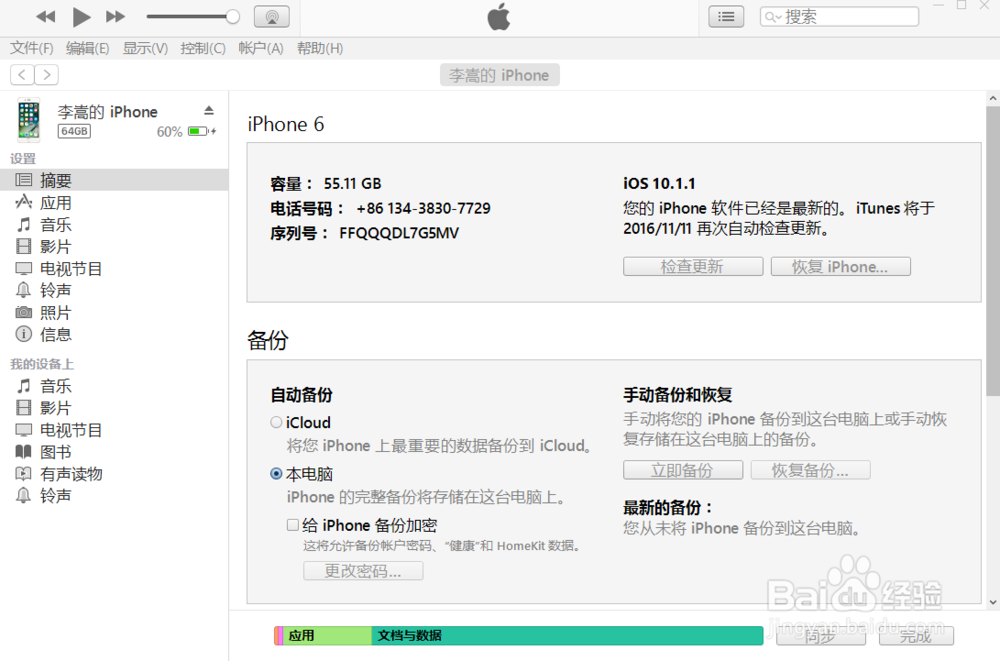This screenshot has width=1000, height=661.
Task: Open 电视节目 under 设置 section
Action: pos(114,269)
